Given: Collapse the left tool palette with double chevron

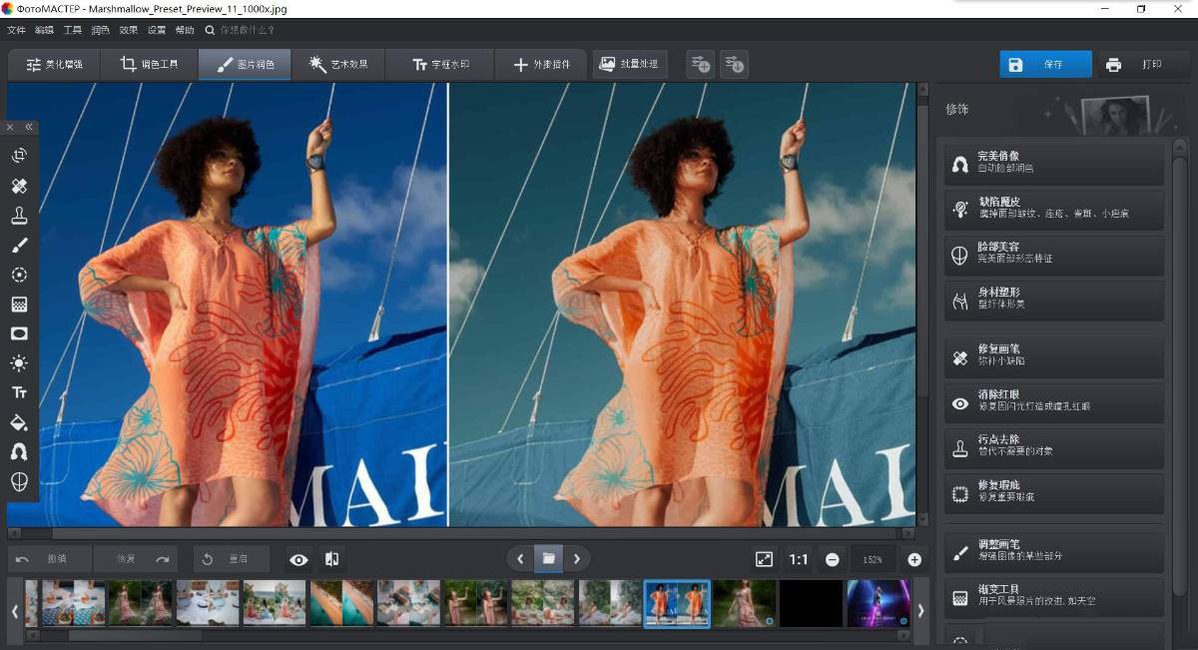Looking at the screenshot, I should click(29, 127).
